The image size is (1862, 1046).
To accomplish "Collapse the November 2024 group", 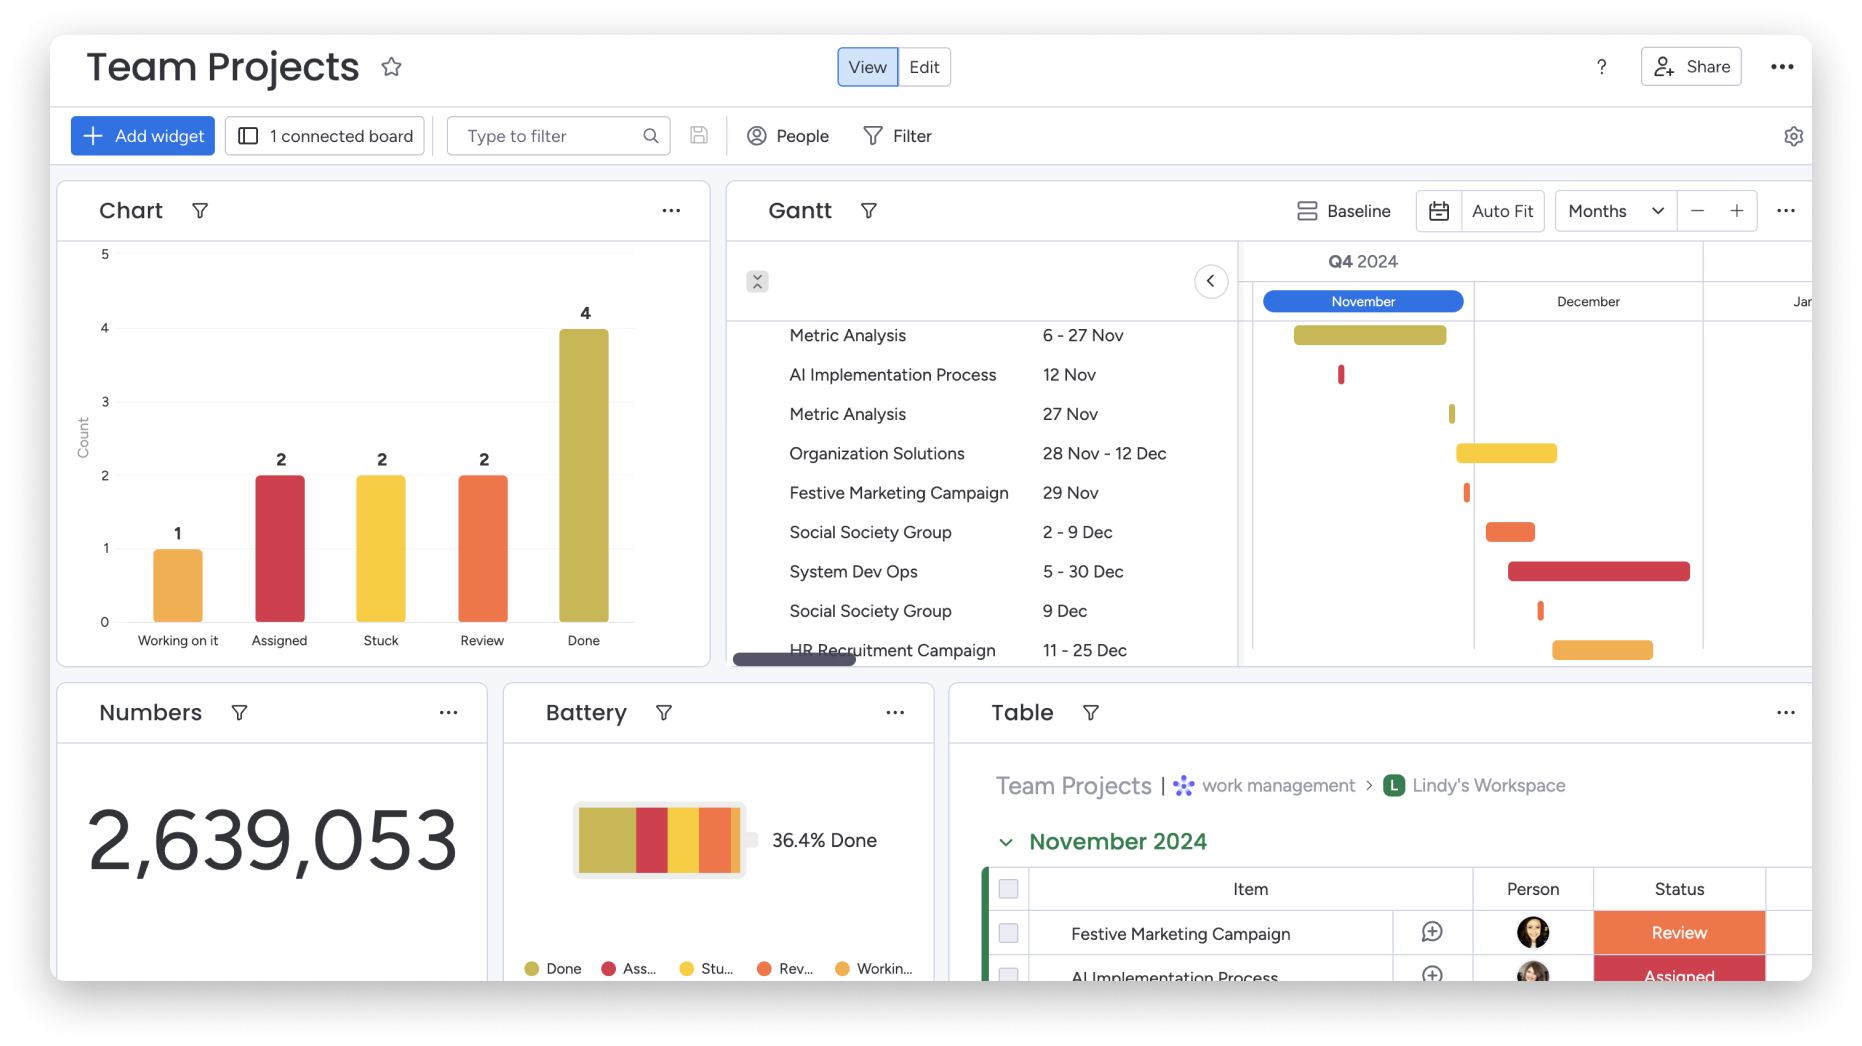I will click(x=1007, y=842).
